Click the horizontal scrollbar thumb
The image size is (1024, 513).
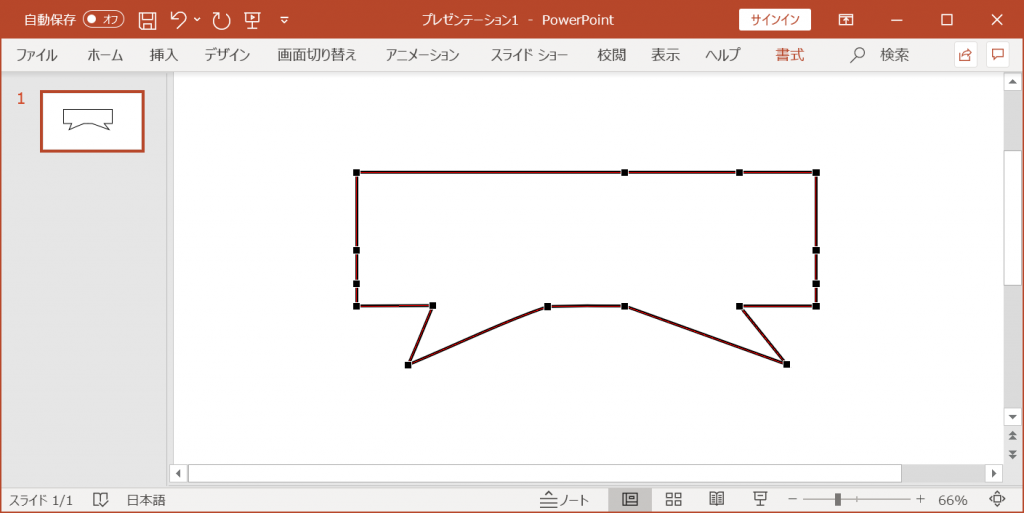(545, 473)
